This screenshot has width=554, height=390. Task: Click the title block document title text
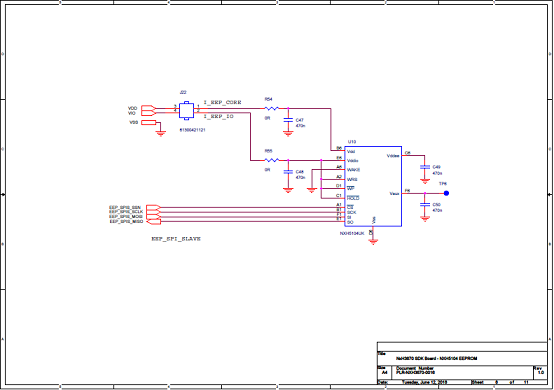pos(436,358)
